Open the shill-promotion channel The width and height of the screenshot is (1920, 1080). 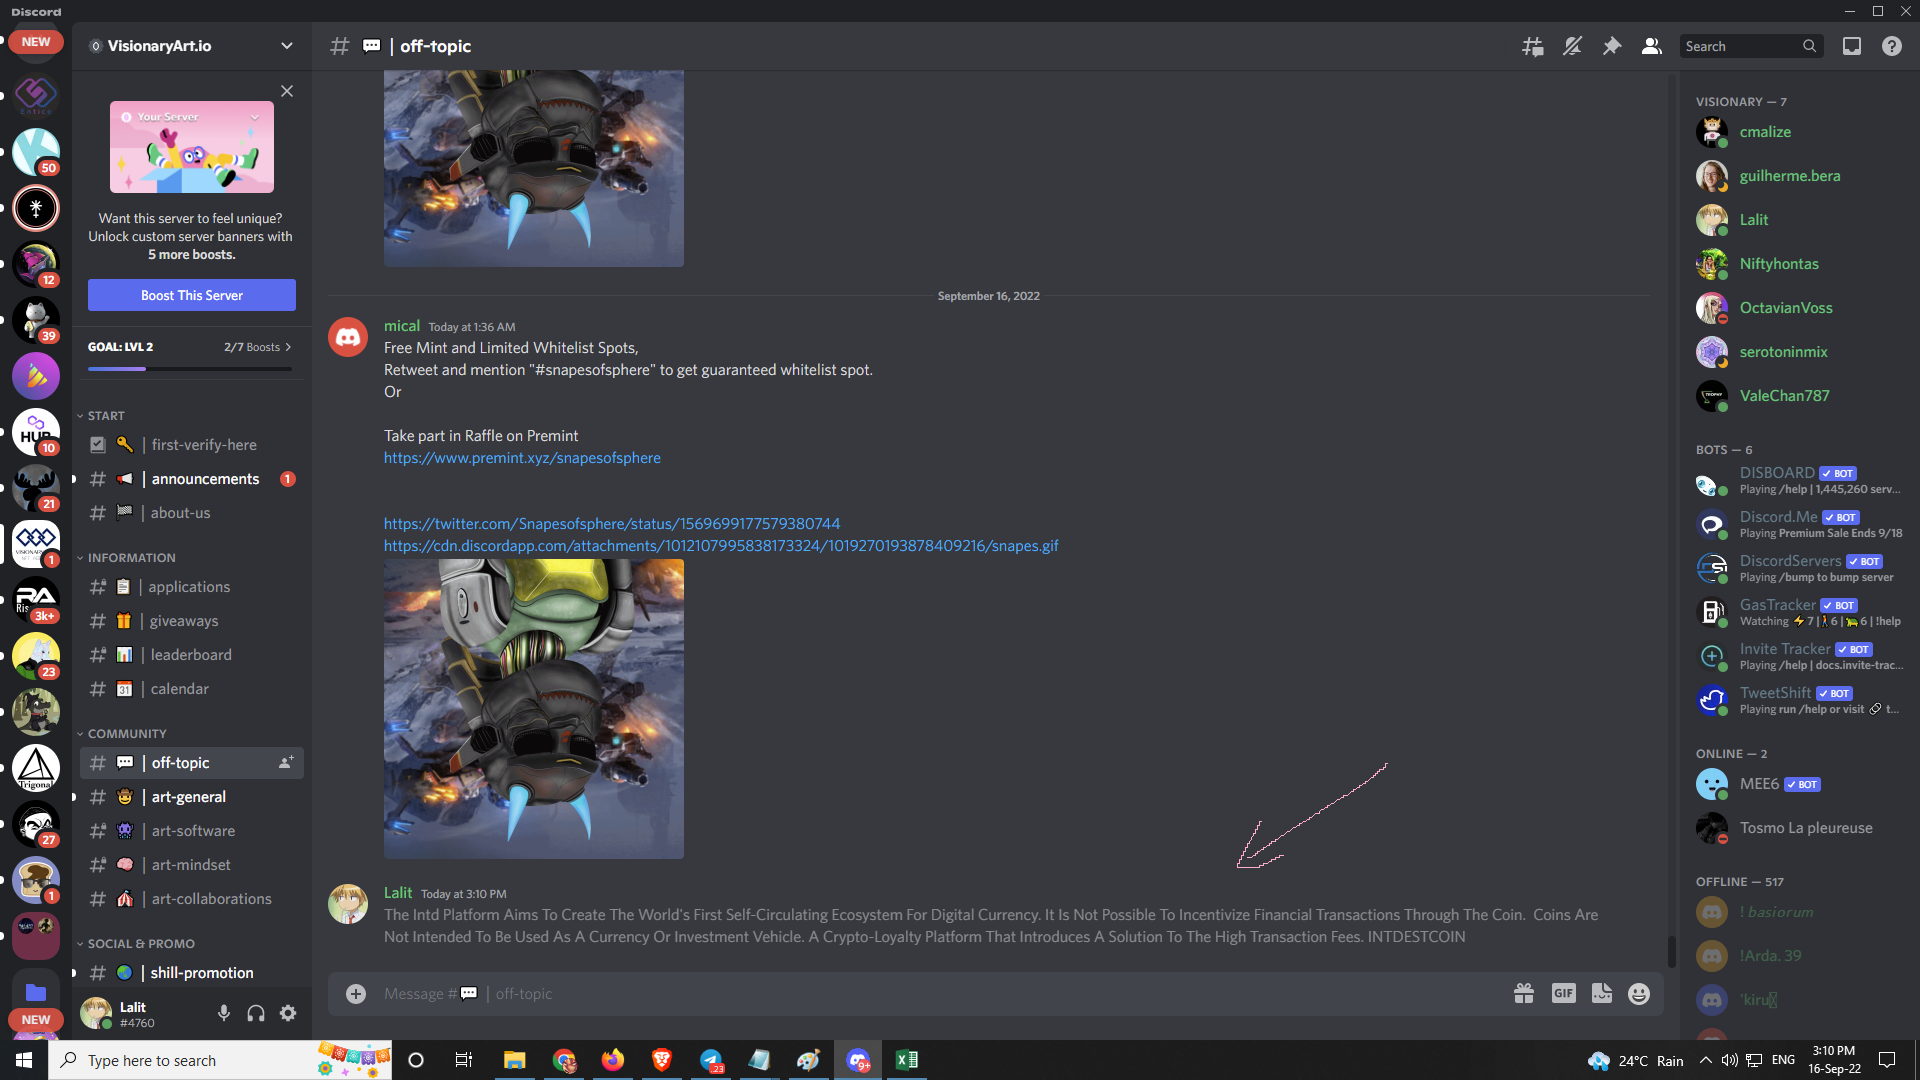click(192, 973)
